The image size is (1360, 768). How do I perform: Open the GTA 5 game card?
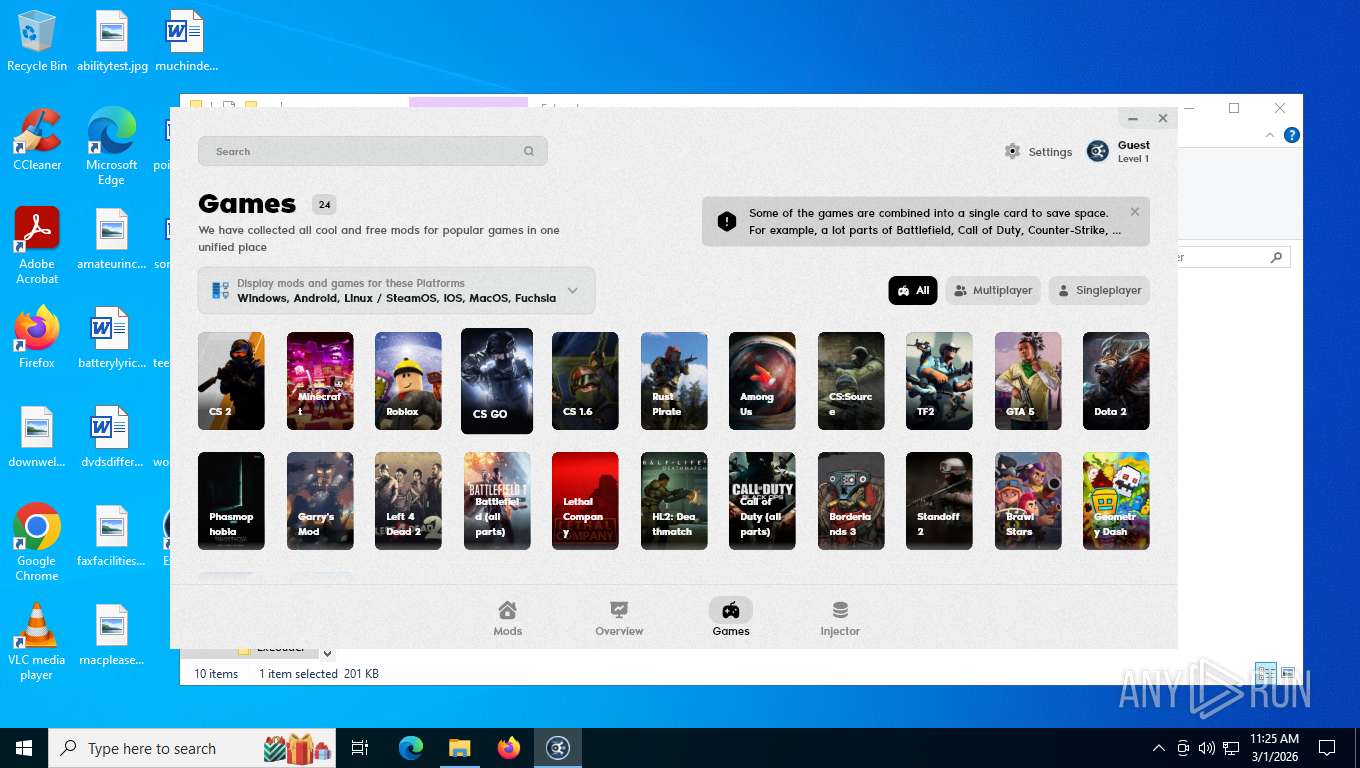(x=1028, y=381)
